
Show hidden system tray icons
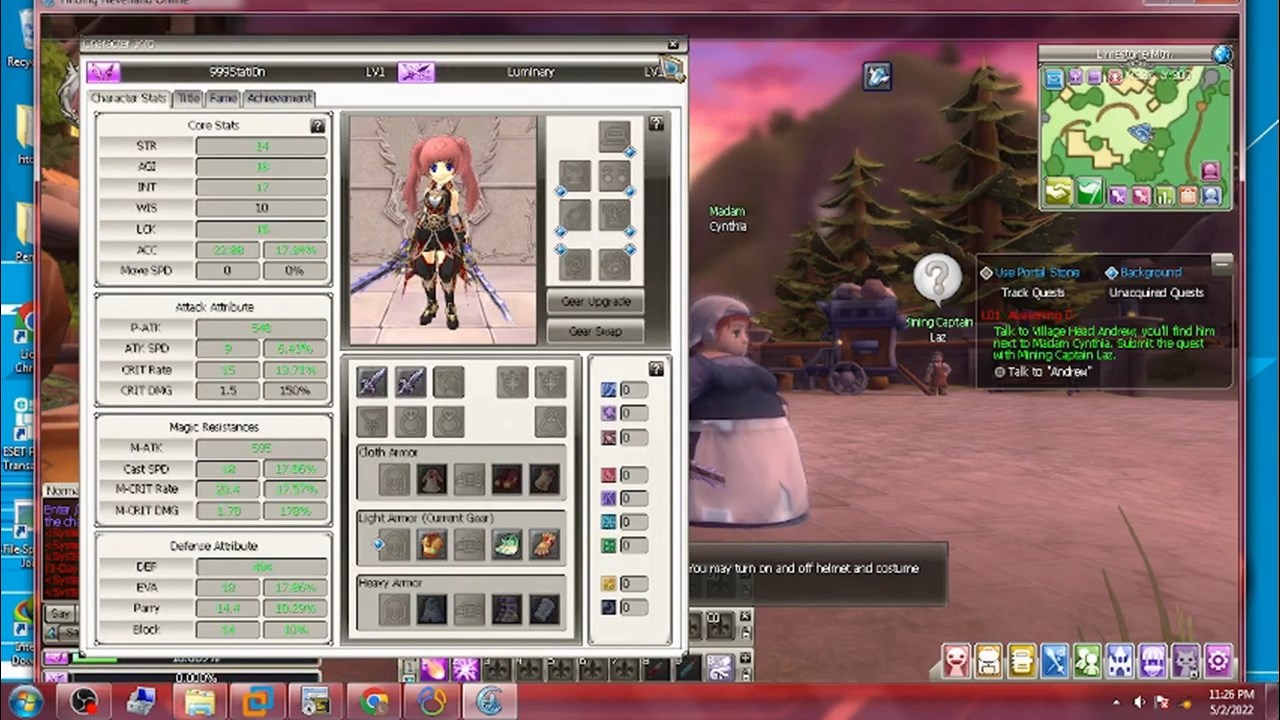pos(1116,702)
